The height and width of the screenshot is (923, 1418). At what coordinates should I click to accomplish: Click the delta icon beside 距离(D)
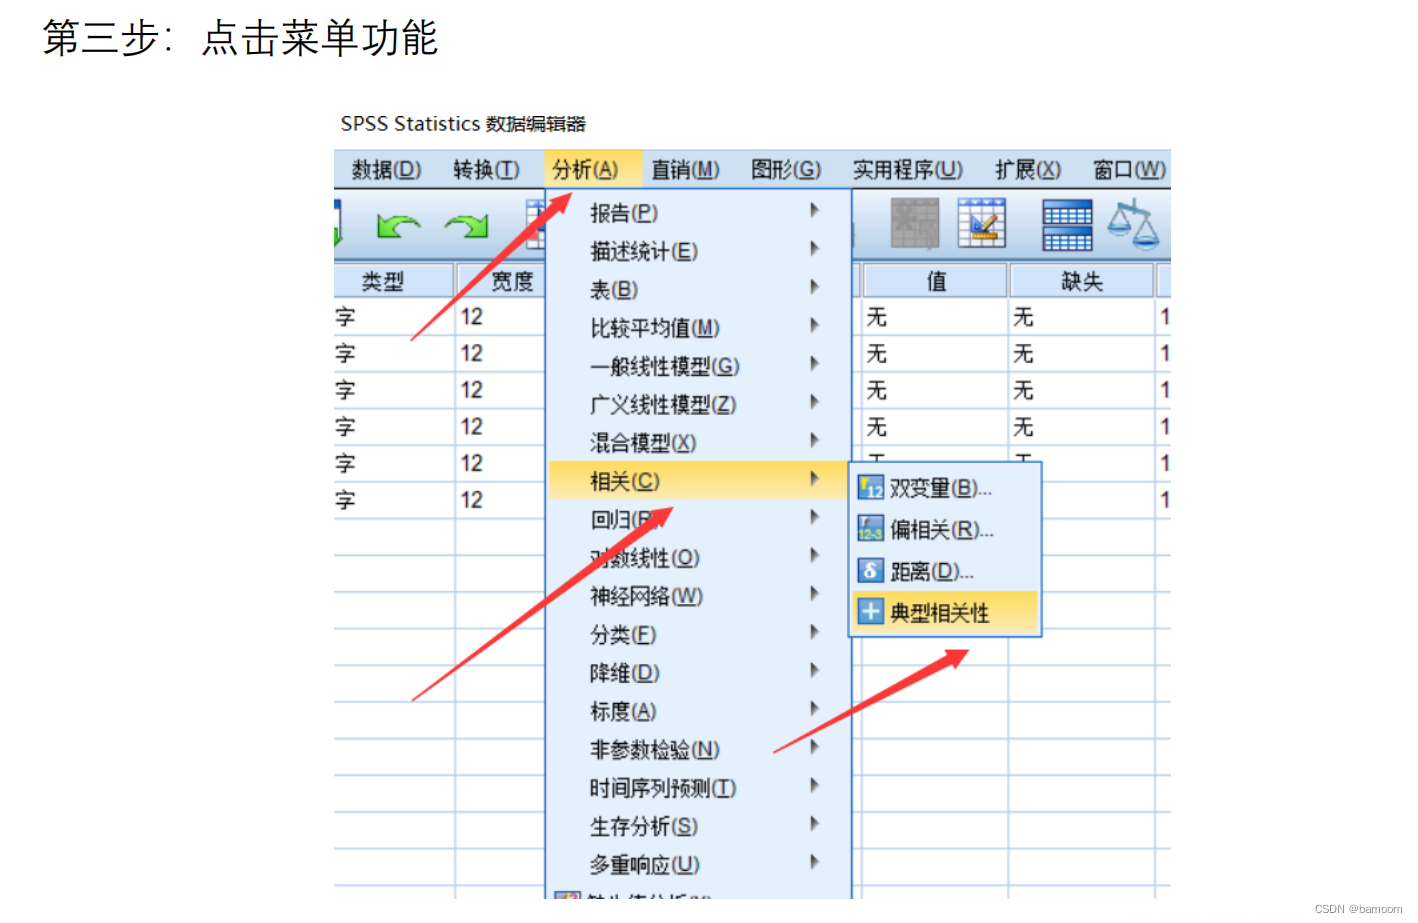pyautogui.click(x=871, y=571)
